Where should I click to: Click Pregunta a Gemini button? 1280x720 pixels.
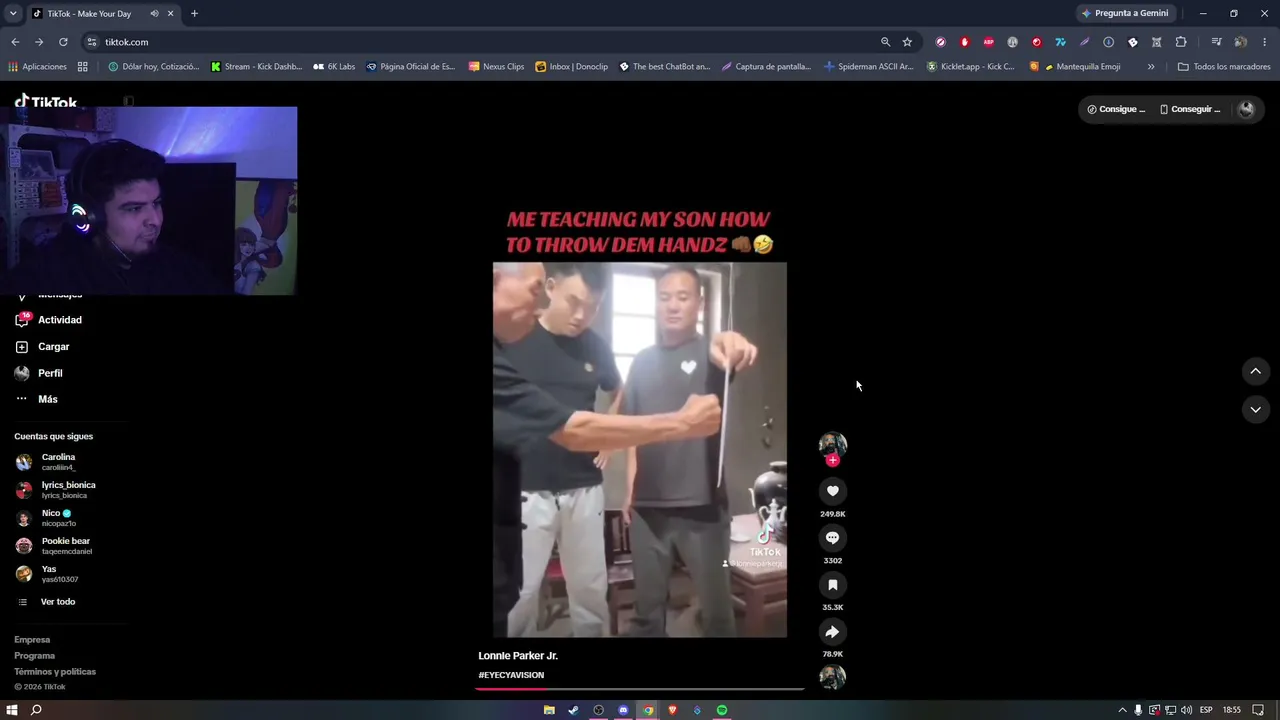1125,14
